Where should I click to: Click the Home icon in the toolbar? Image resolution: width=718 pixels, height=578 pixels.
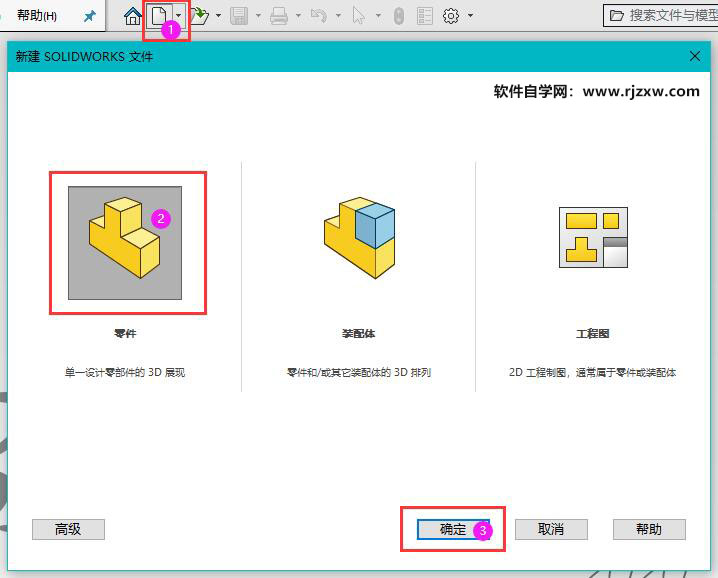point(133,16)
